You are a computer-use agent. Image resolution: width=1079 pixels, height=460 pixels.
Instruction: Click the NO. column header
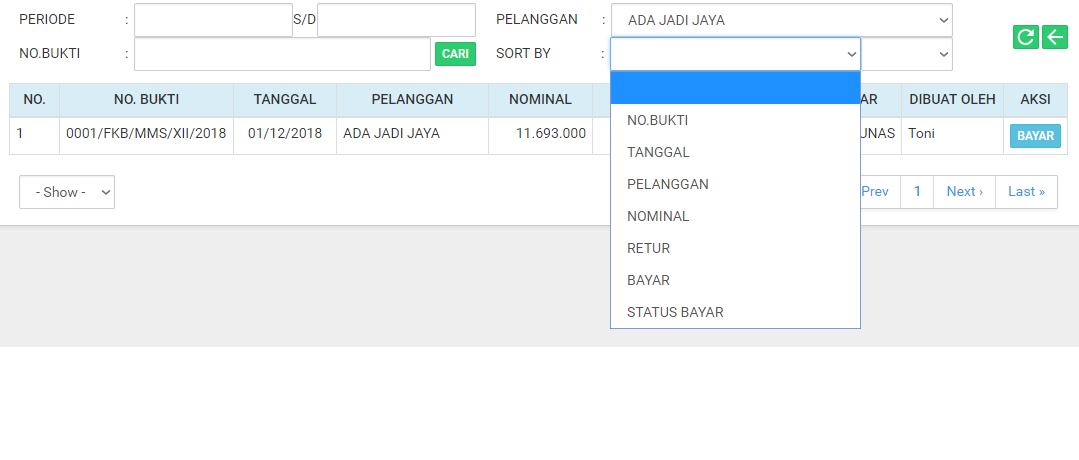point(34,100)
